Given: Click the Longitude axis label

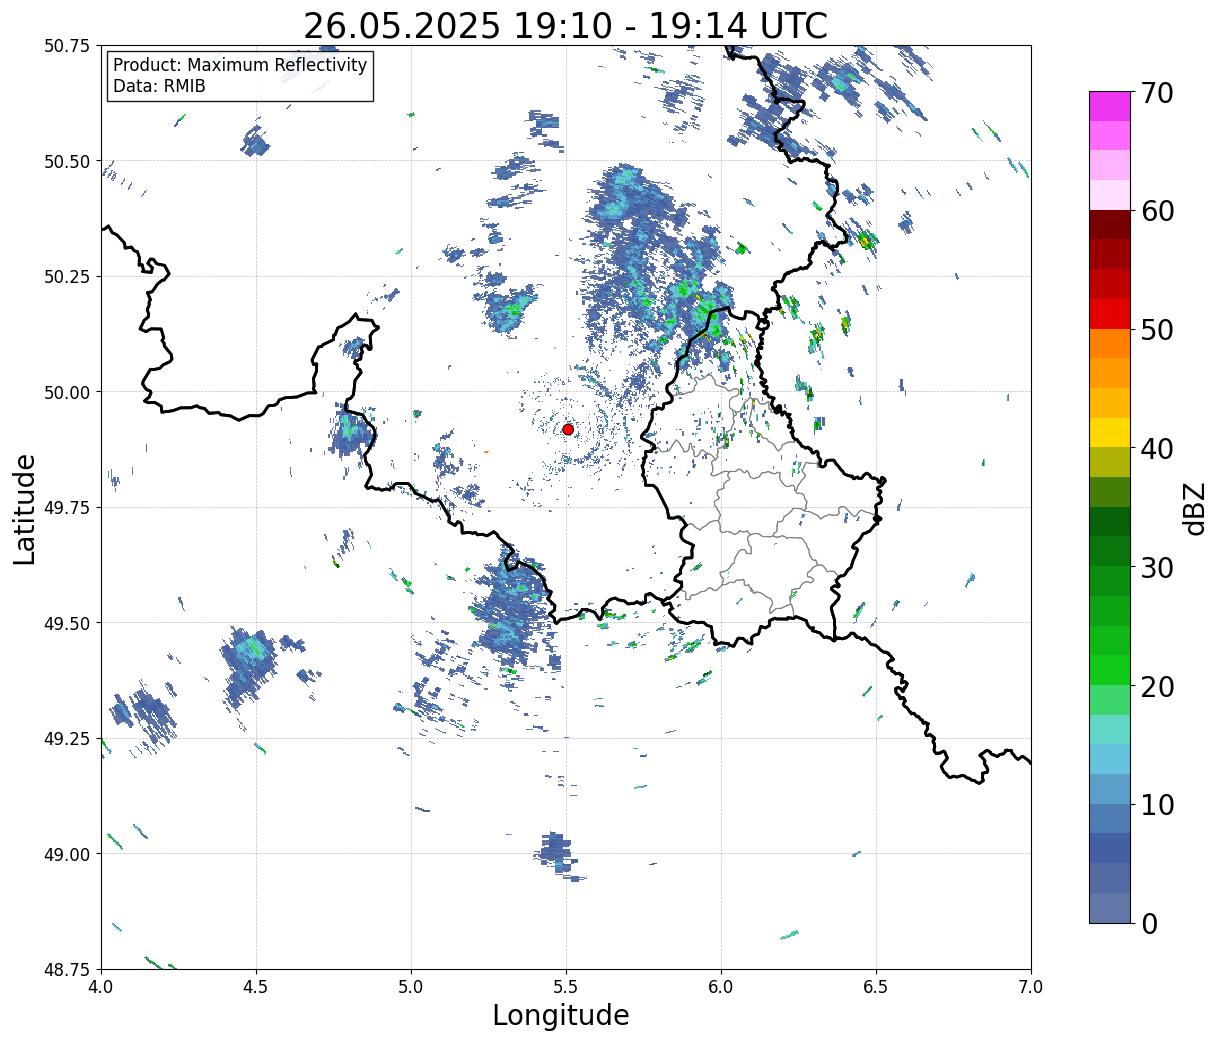Looking at the screenshot, I should point(561,1015).
